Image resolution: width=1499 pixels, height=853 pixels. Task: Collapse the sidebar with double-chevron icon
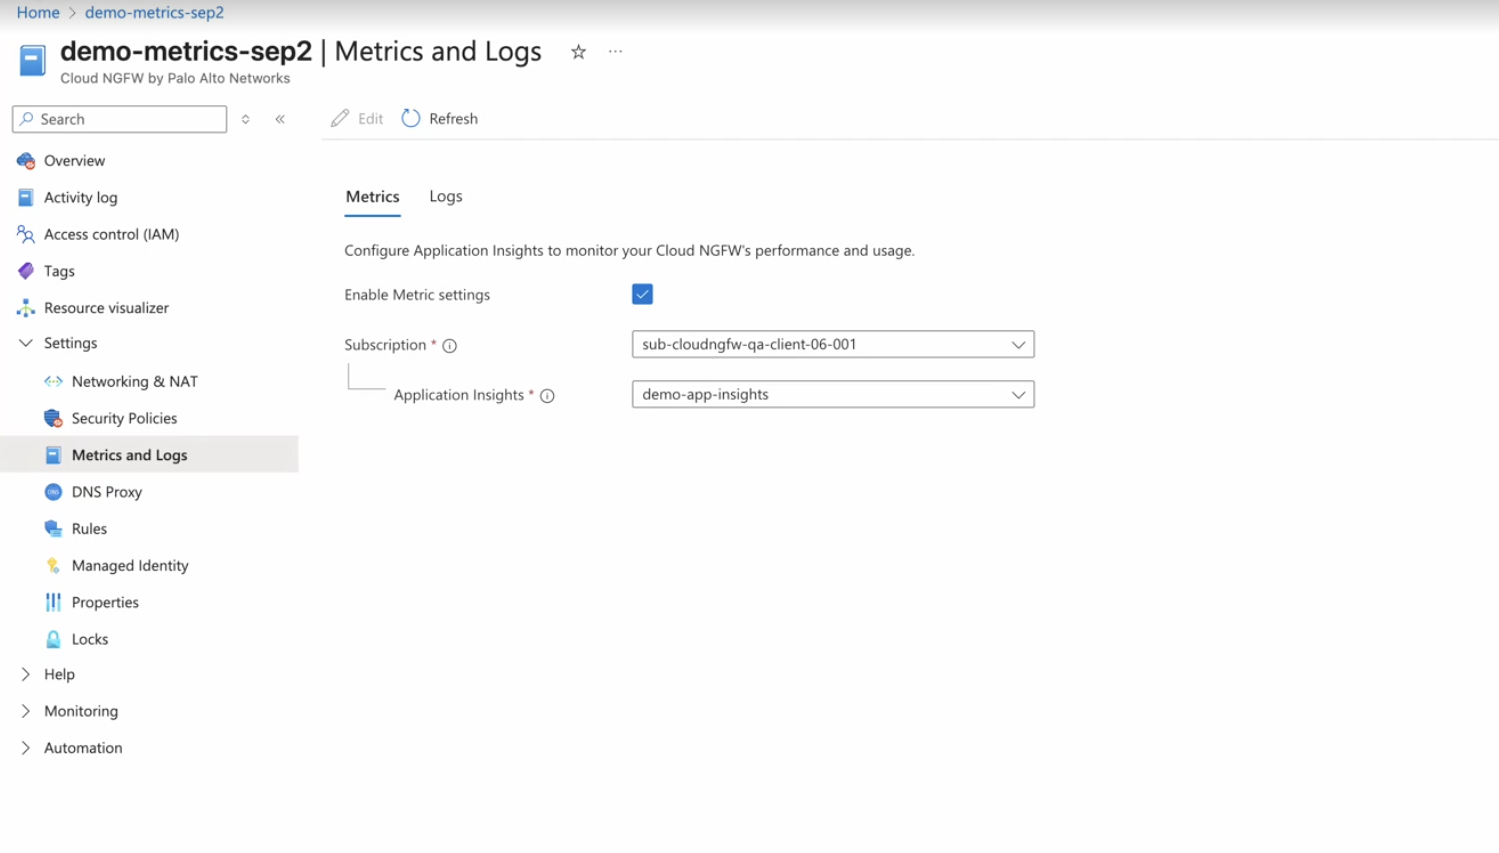280,119
